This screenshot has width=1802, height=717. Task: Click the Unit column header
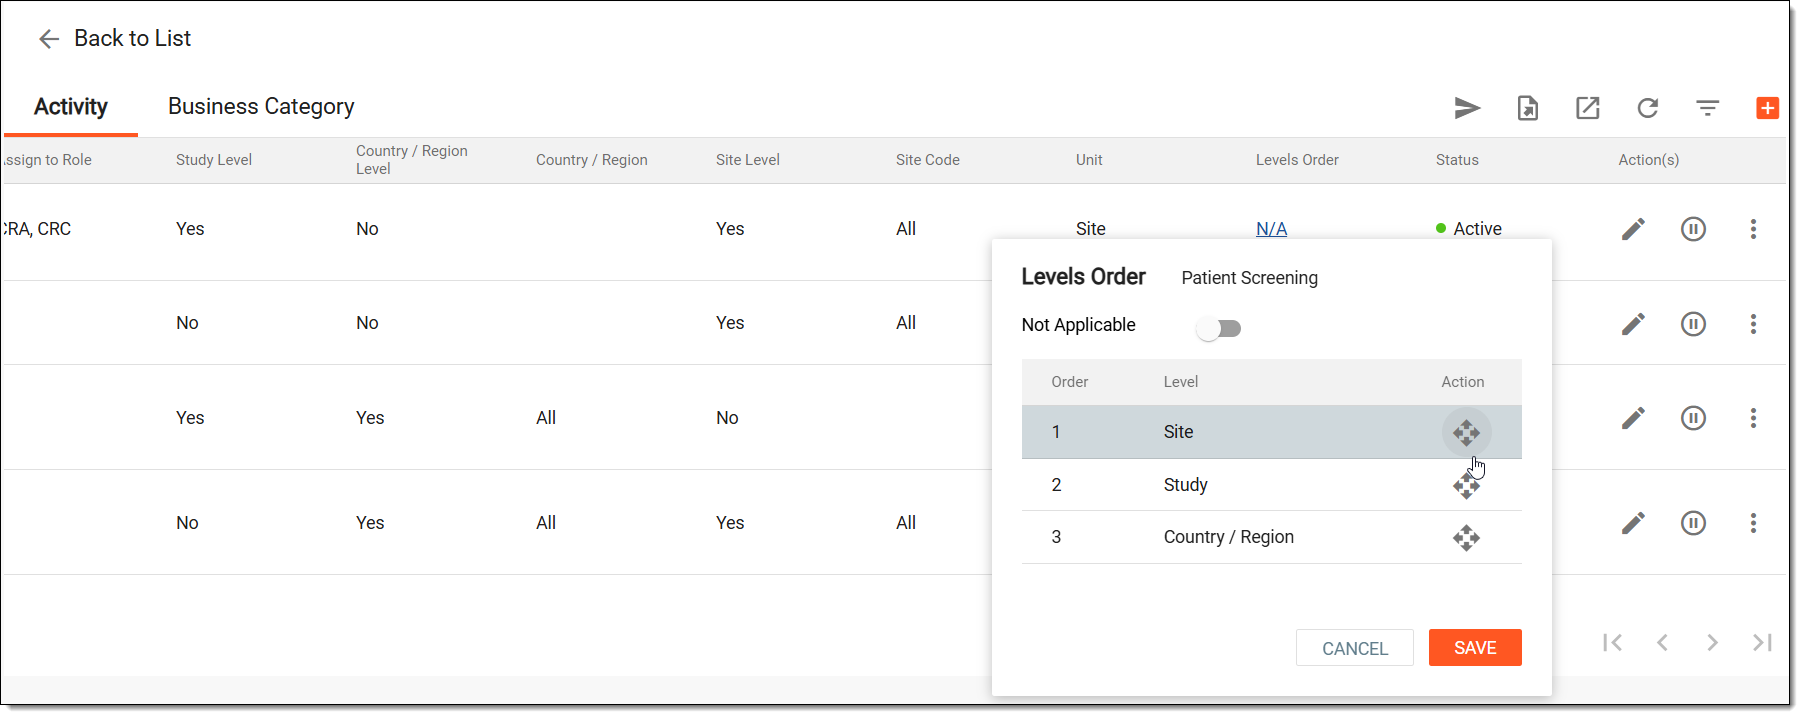click(x=1089, y=160)
